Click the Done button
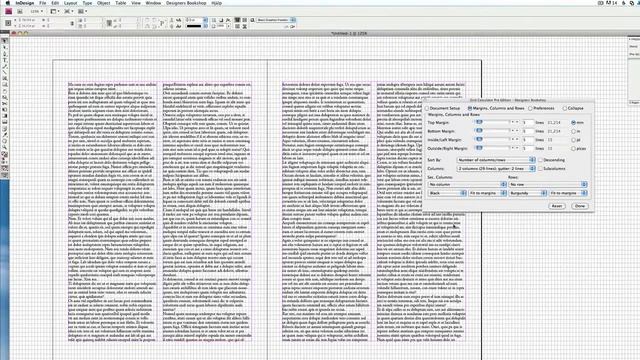Image resolution: width=640 pixels, height=360 pixels. (x=580, y=206)
